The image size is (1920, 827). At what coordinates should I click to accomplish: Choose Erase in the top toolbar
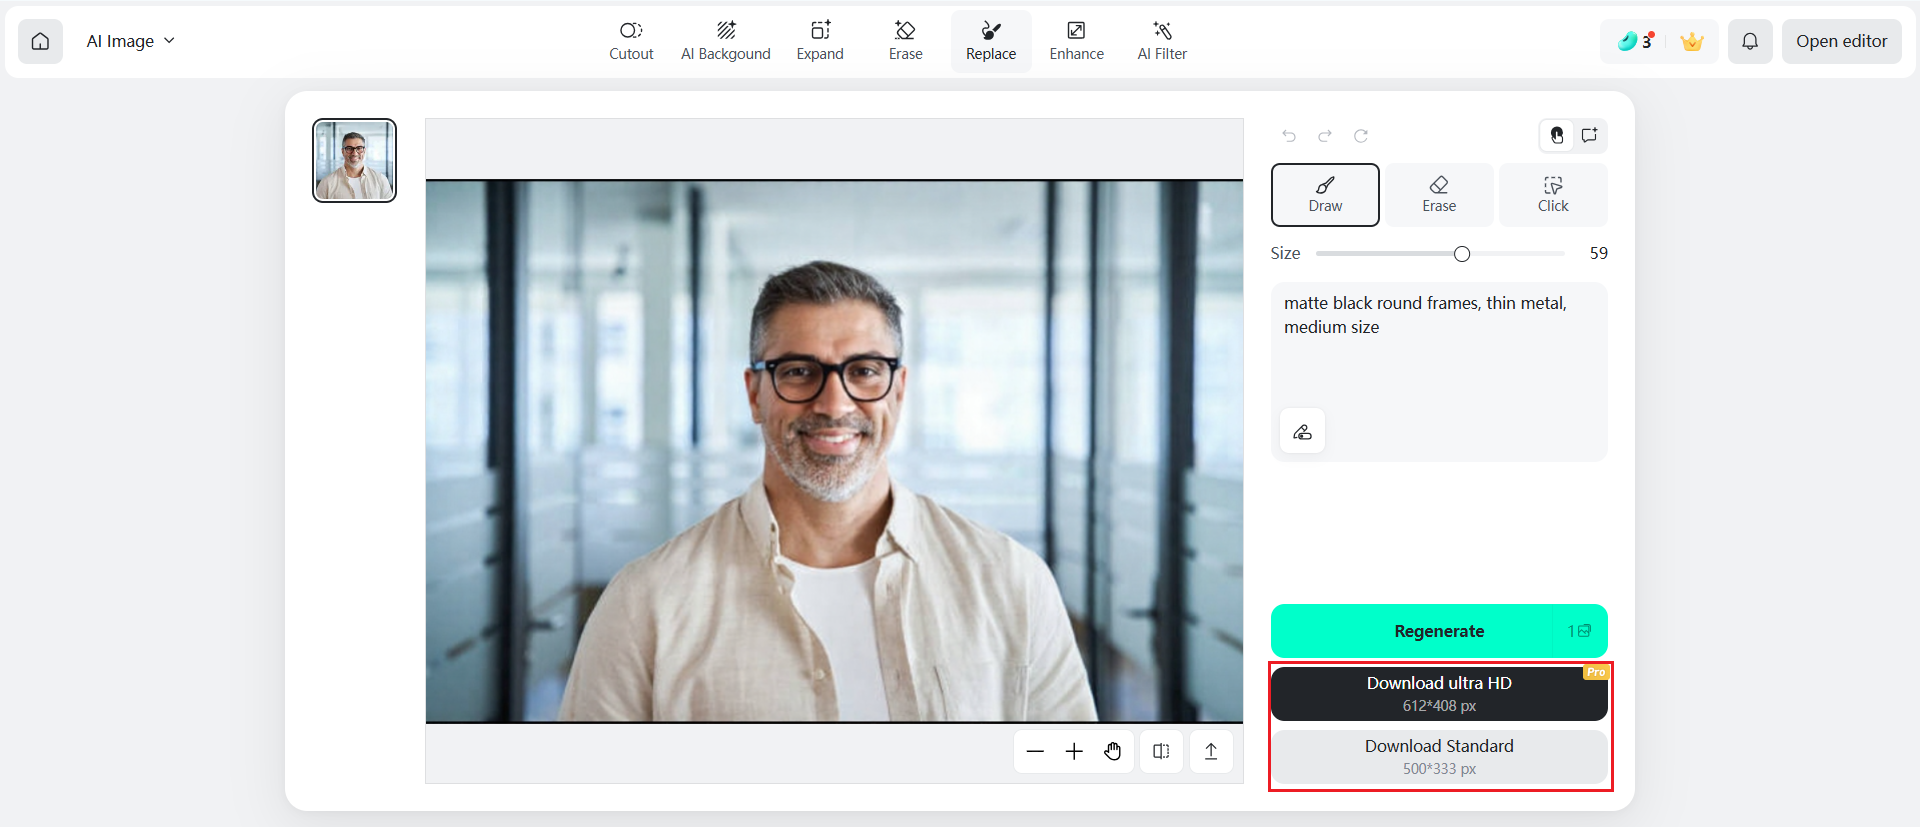905,41
